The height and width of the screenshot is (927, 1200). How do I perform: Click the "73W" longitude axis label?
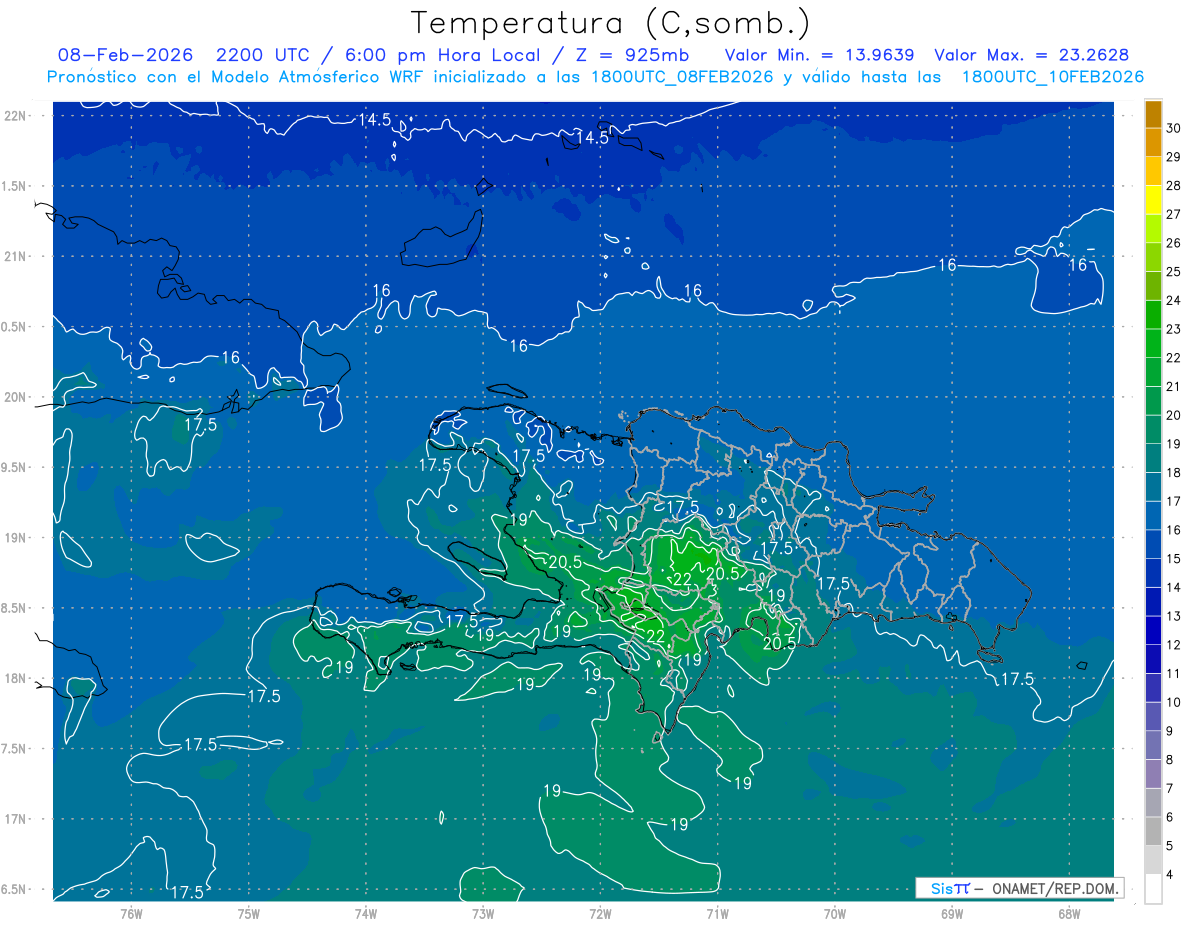[483, 914]
